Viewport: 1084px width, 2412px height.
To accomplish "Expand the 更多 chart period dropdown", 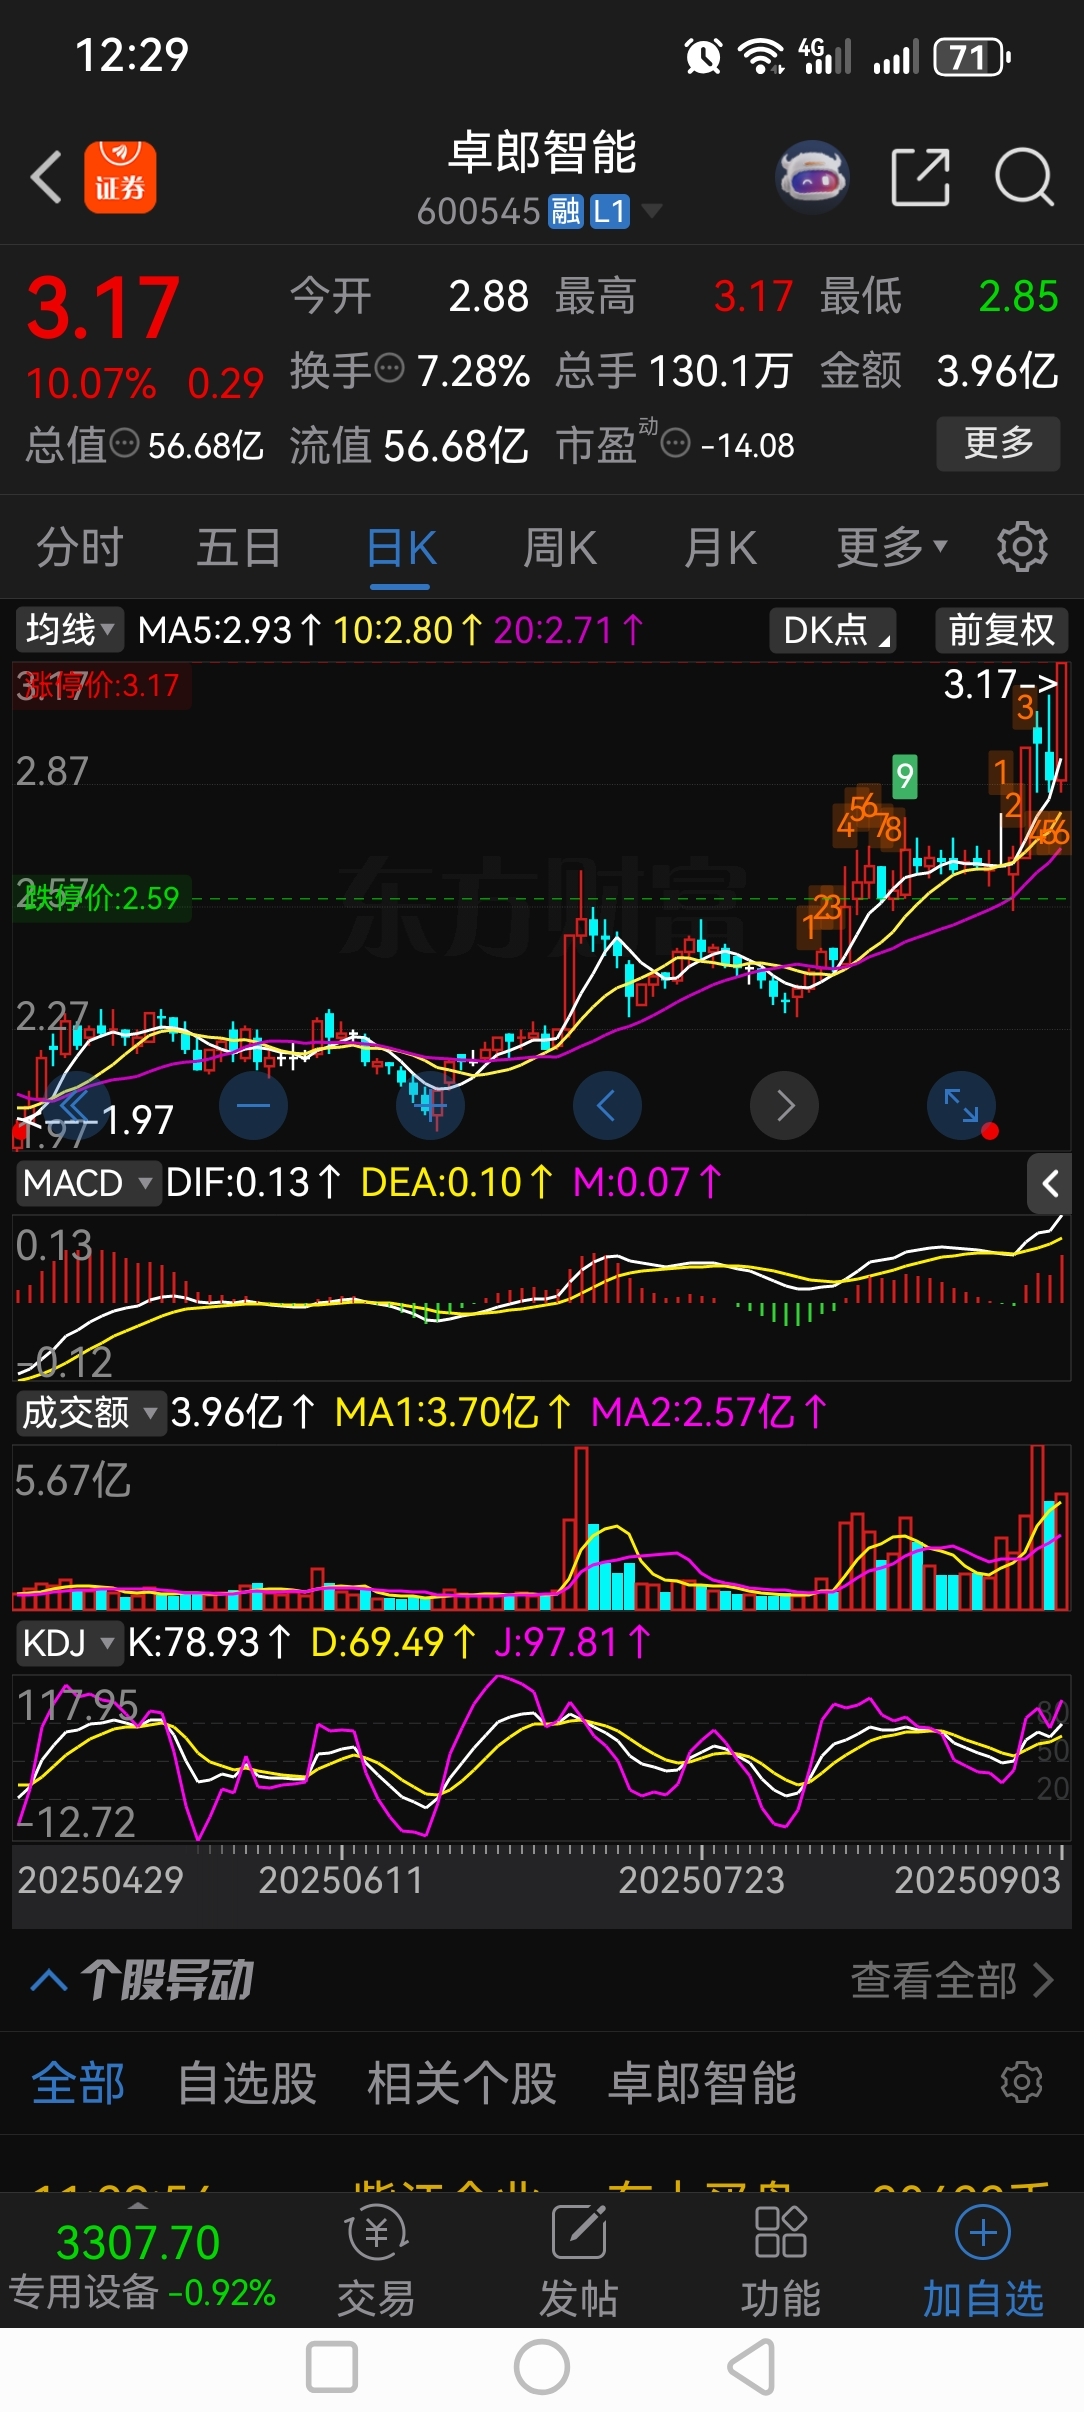I will point(892,547).
